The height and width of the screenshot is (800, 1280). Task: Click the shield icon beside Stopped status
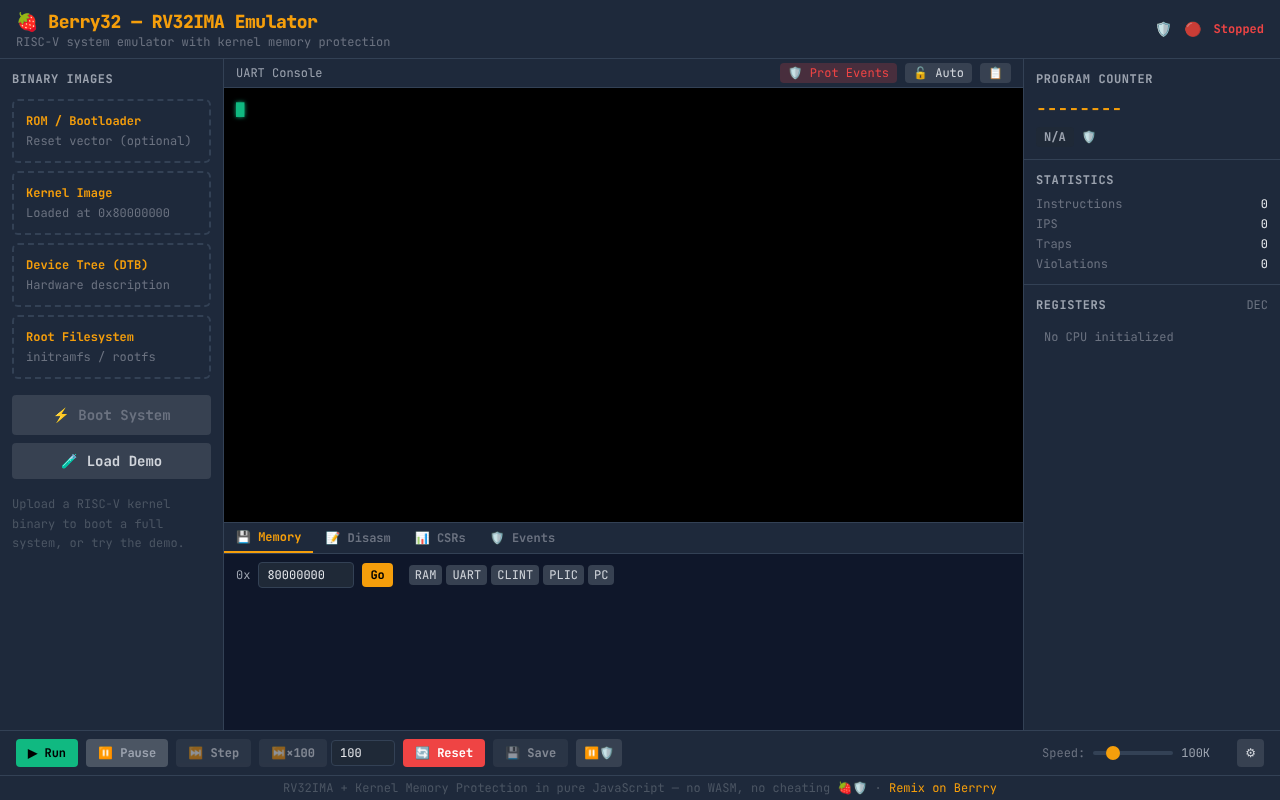click(x=1163, y=29)
